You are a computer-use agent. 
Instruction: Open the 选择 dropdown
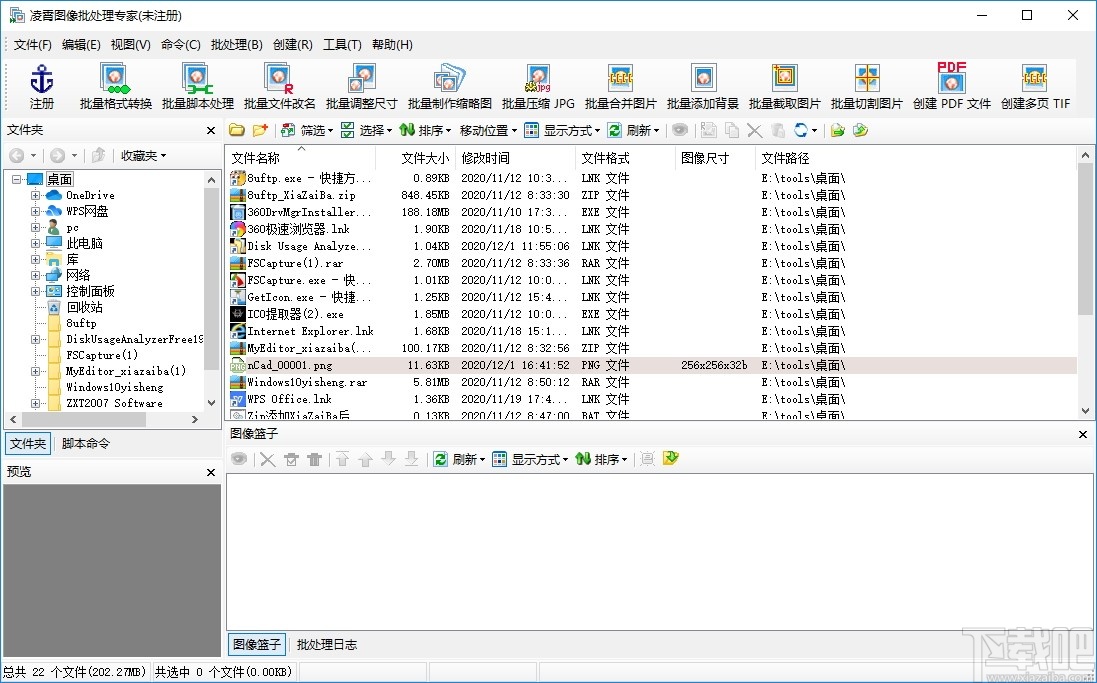tap(367, 130)
